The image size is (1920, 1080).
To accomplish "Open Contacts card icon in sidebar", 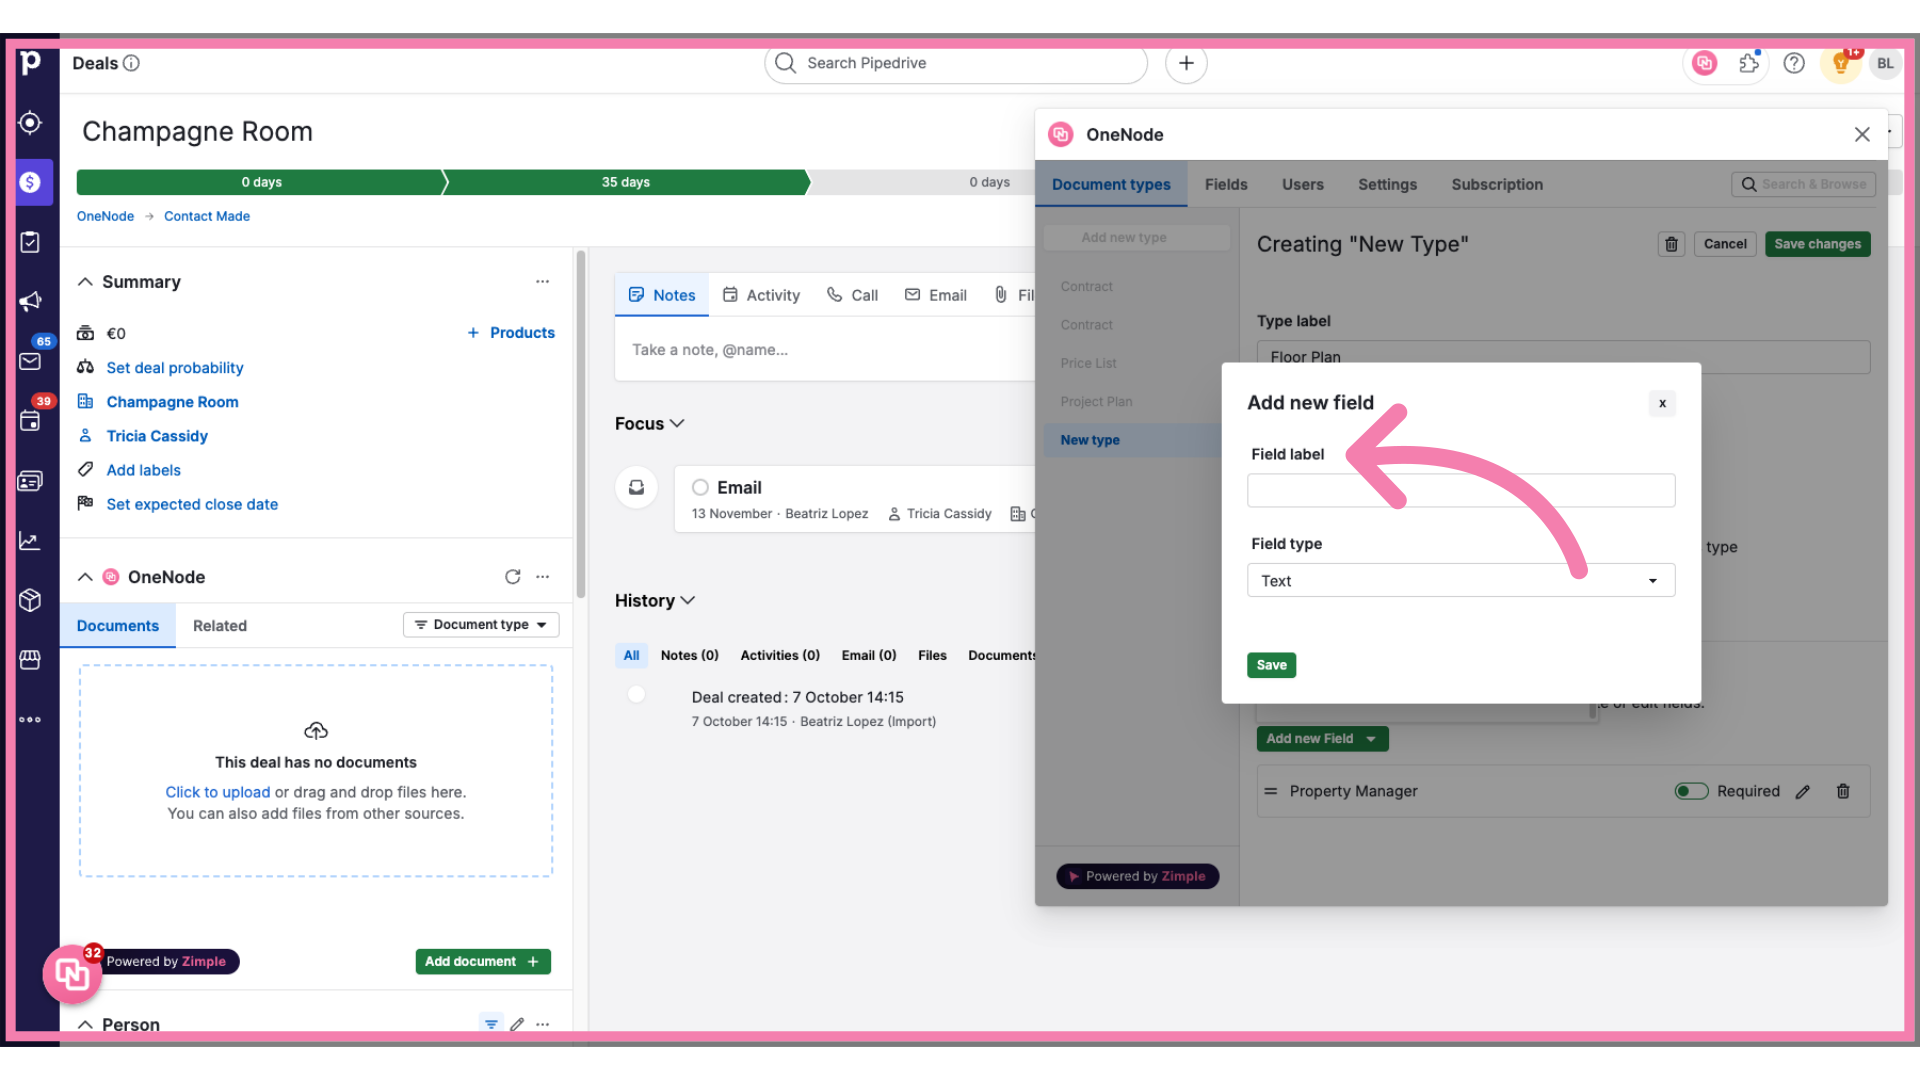I will [30, 481].
